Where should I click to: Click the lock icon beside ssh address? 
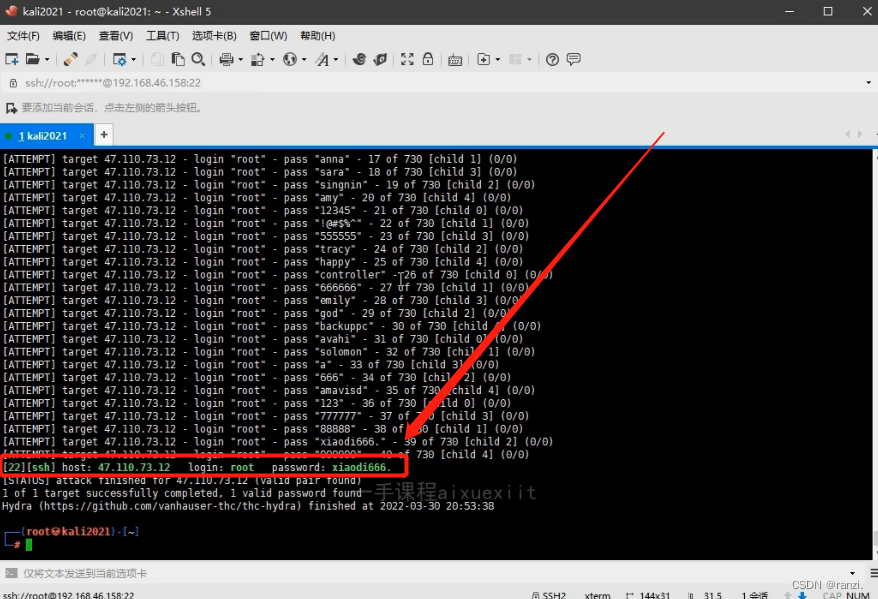point(13,83)
